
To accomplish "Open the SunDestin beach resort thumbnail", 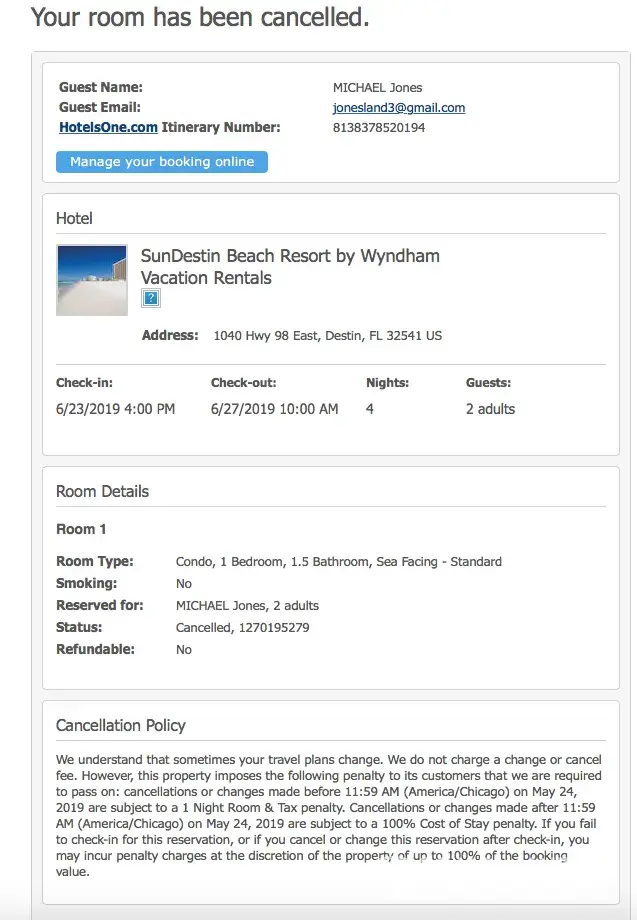I will pyautogui.click(x=92, y=280).
